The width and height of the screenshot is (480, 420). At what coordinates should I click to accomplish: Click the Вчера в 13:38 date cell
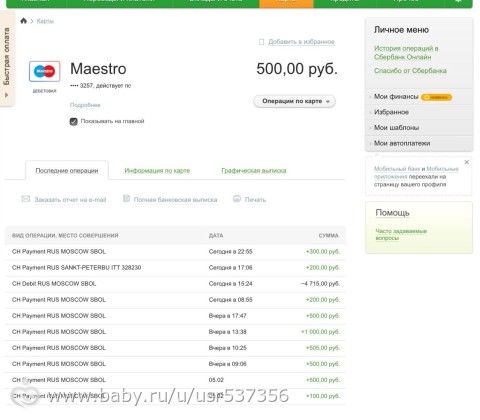(227, 332)
